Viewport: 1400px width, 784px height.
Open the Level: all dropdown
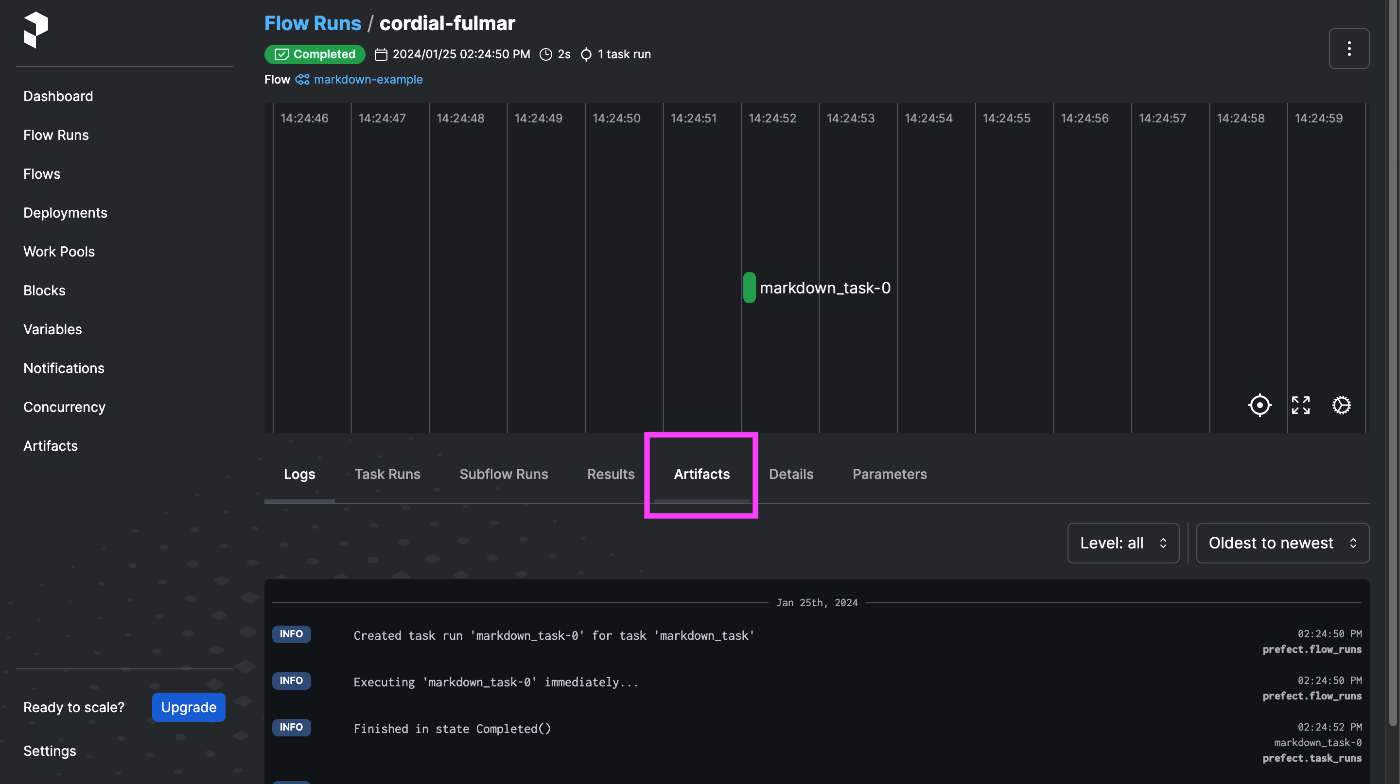pos(1124,543)
